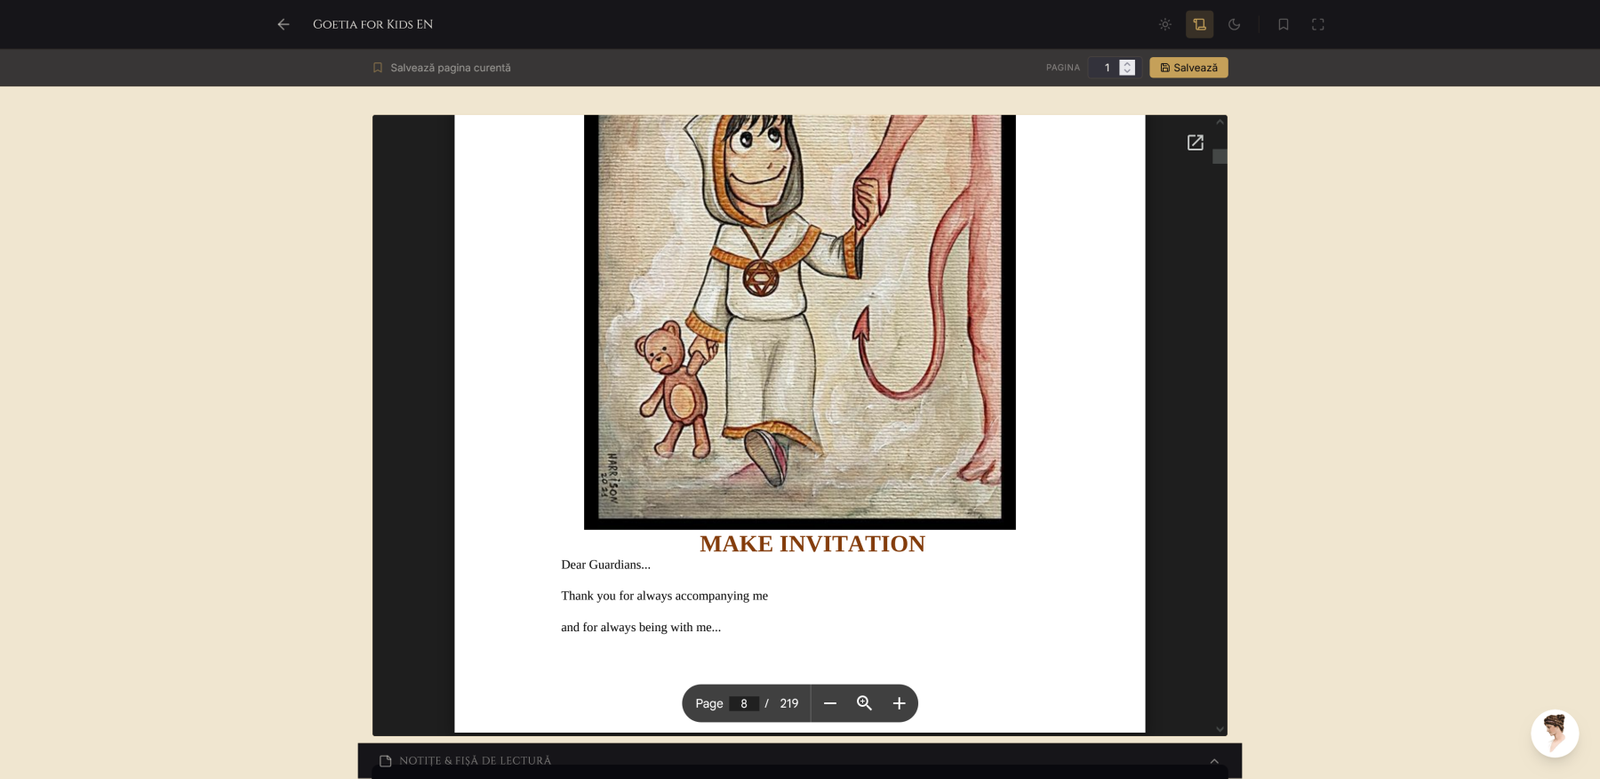Enter fullscreen reading mode
Image resolution: width=1600 pixels, height=779 pixels.
click(x=1318, y=24)
